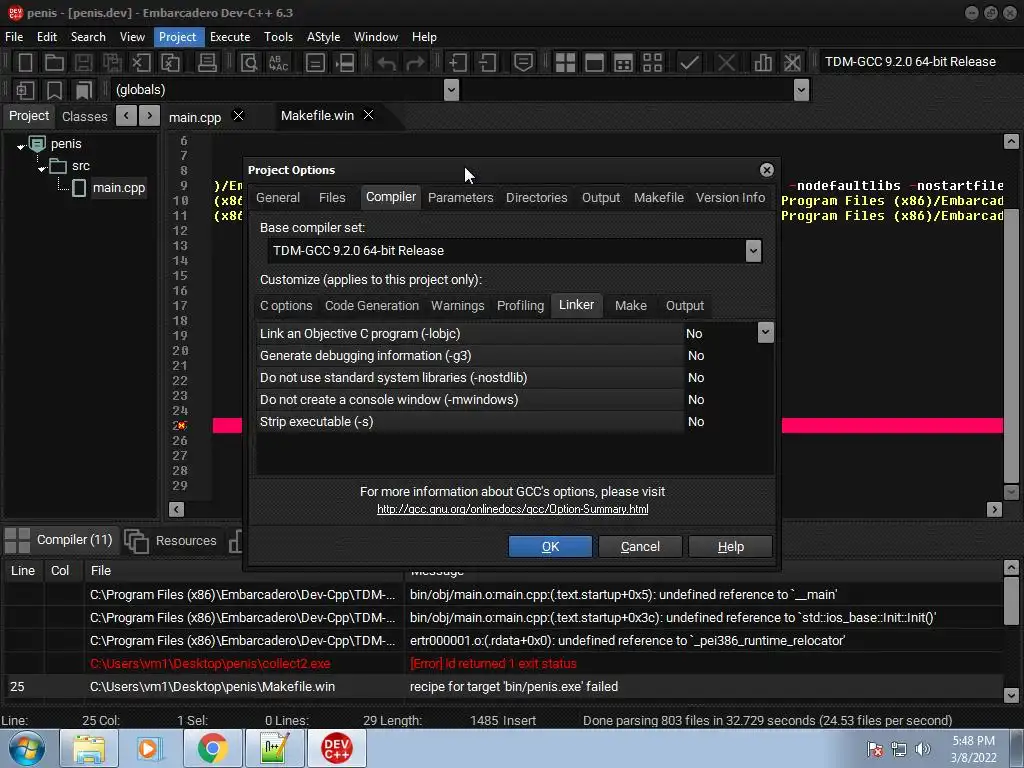Viewport: 1024px width, 768px height.
Task: Click the Print toolbar icon
Action: 207,63
